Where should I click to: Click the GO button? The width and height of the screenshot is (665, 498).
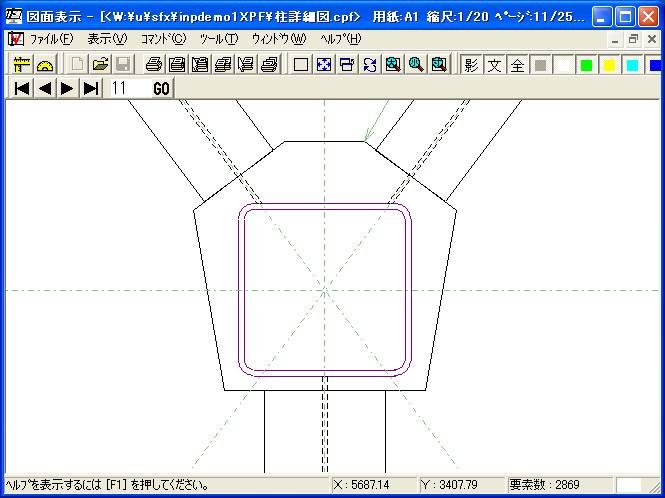click(162, 88)
